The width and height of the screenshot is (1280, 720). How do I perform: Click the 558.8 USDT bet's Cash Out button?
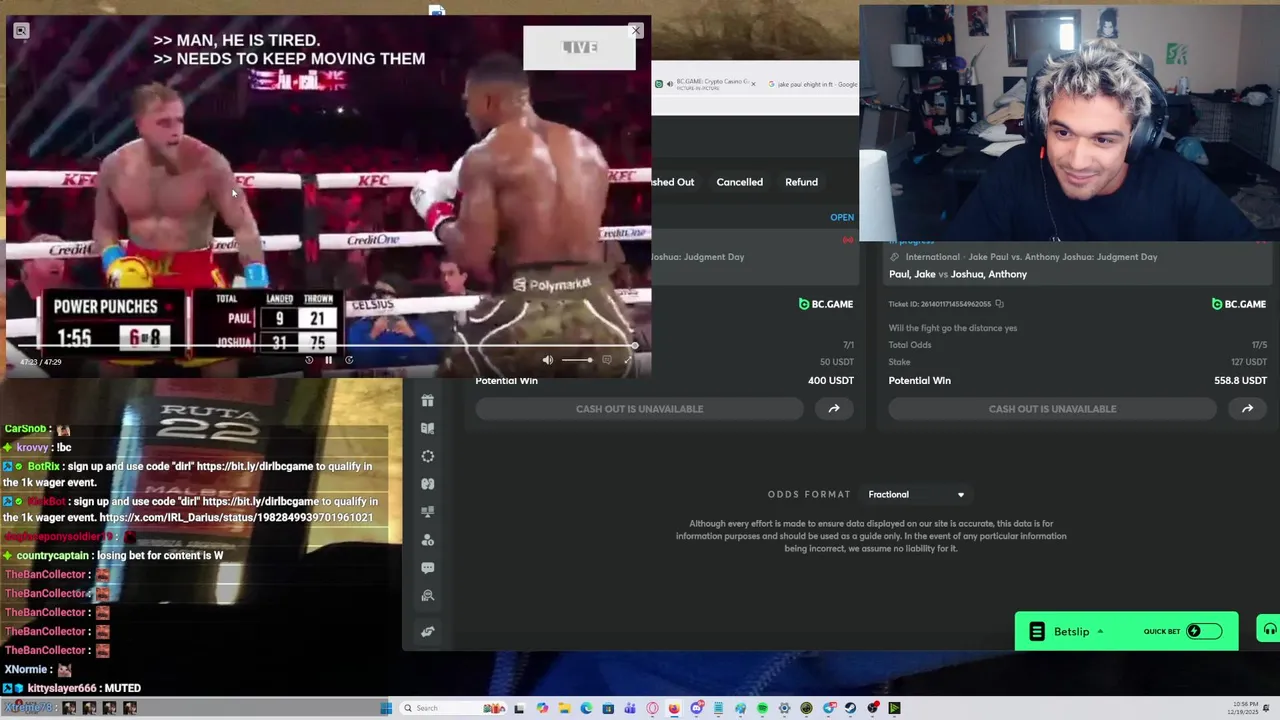click(1052, 409)
